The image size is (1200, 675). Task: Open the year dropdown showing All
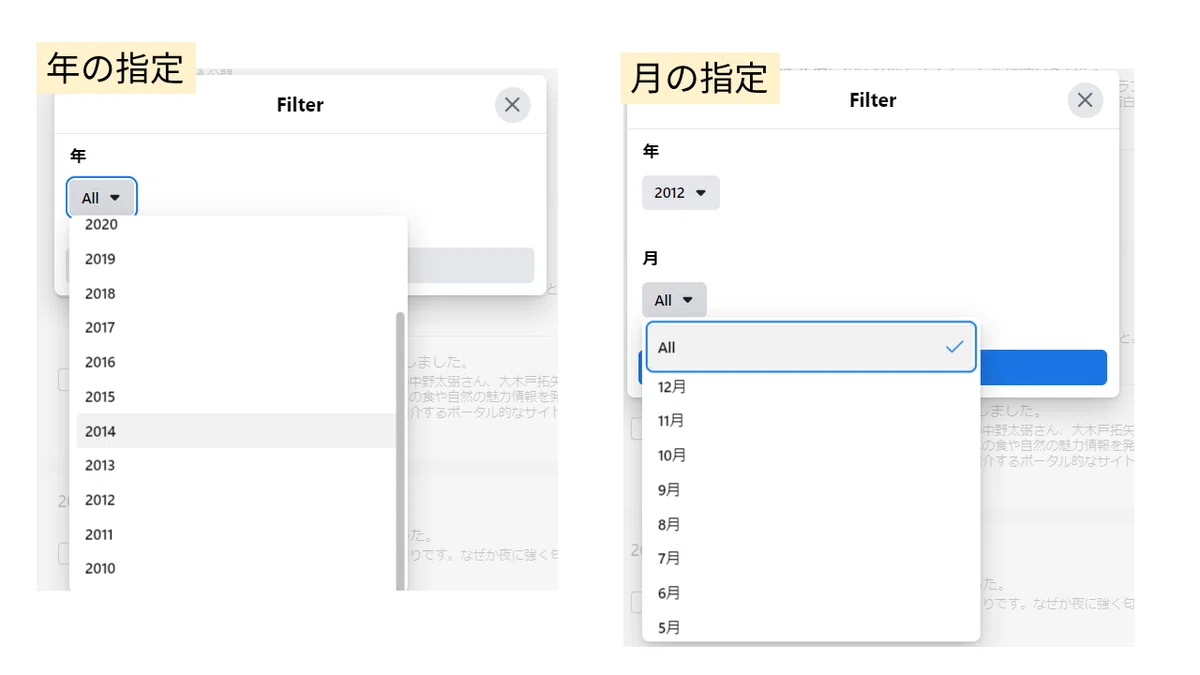101,198
